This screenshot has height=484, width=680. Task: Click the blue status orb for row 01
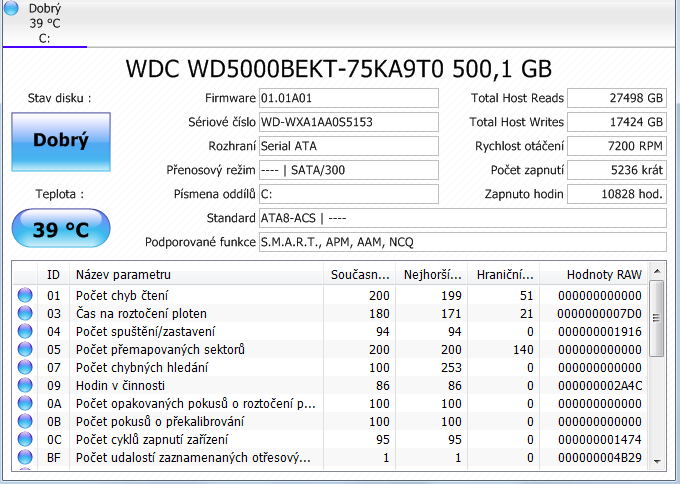pos(25,295)
